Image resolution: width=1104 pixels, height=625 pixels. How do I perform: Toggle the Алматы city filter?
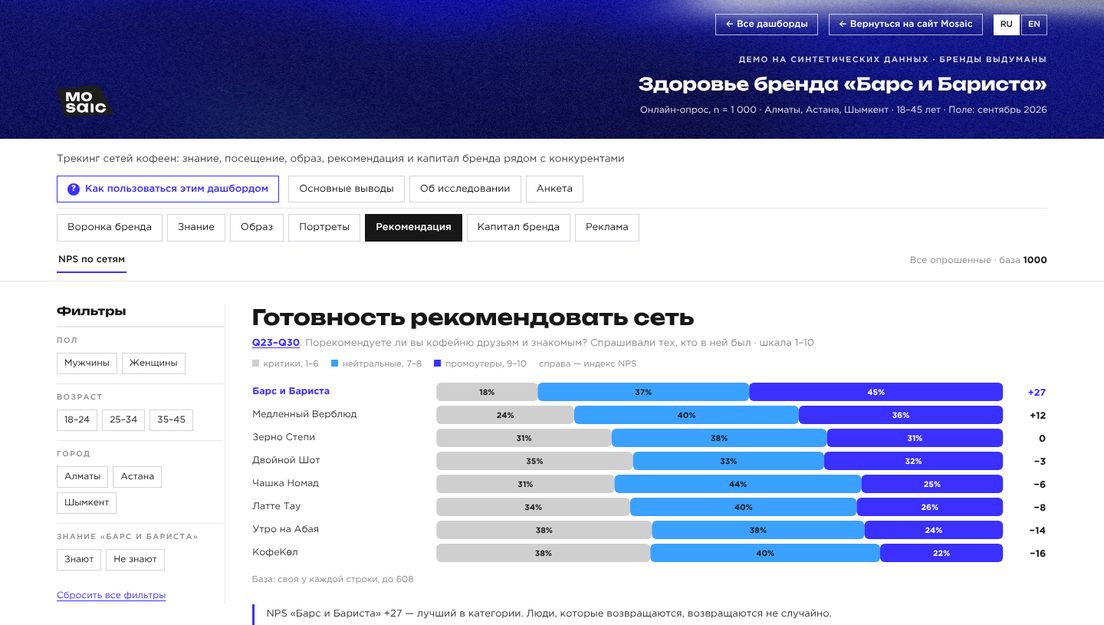[x=82, y=476]
